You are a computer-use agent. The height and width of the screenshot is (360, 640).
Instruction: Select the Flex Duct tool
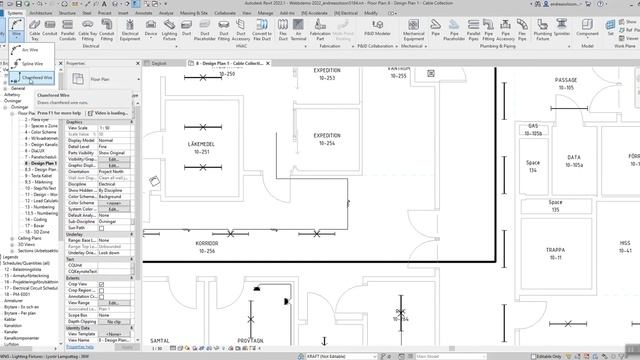[283, 30]
